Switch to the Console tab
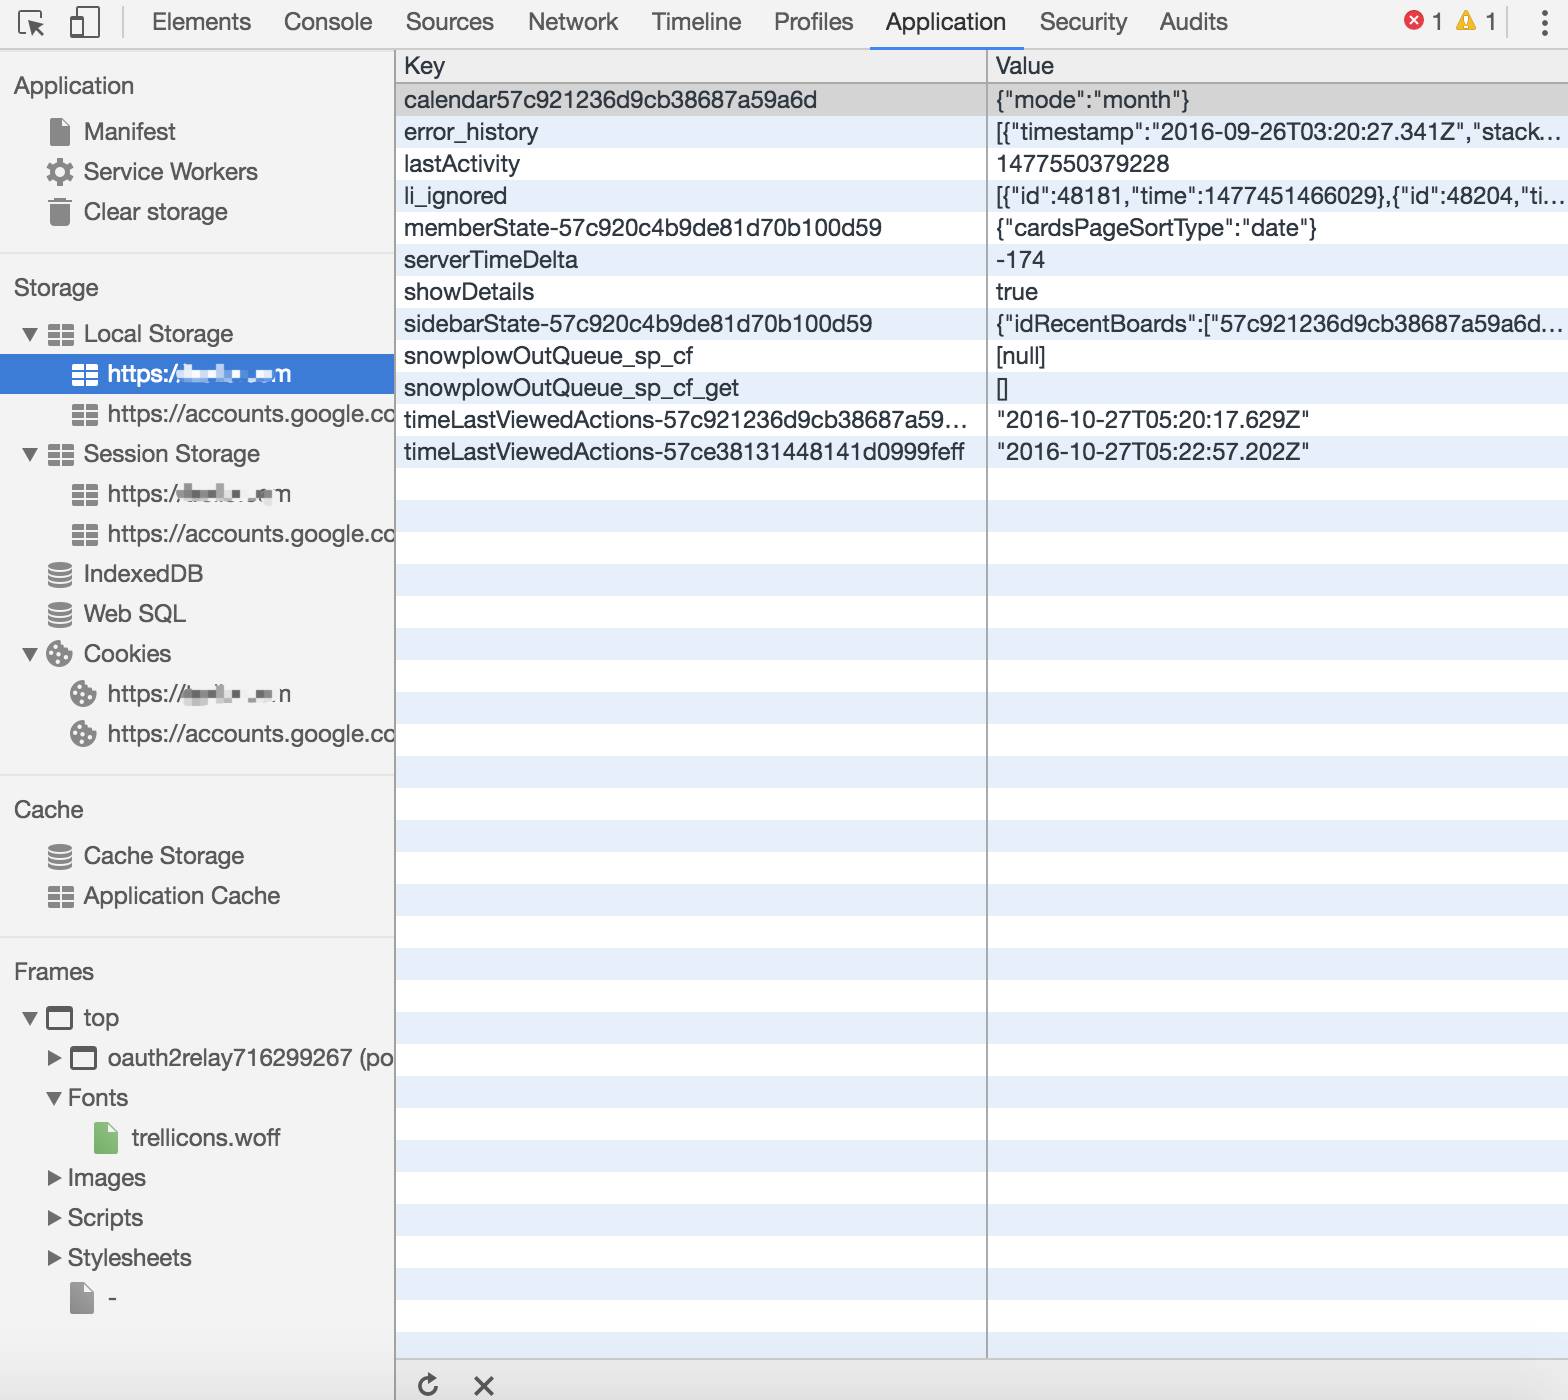1568x1400 pixels. 328,22
